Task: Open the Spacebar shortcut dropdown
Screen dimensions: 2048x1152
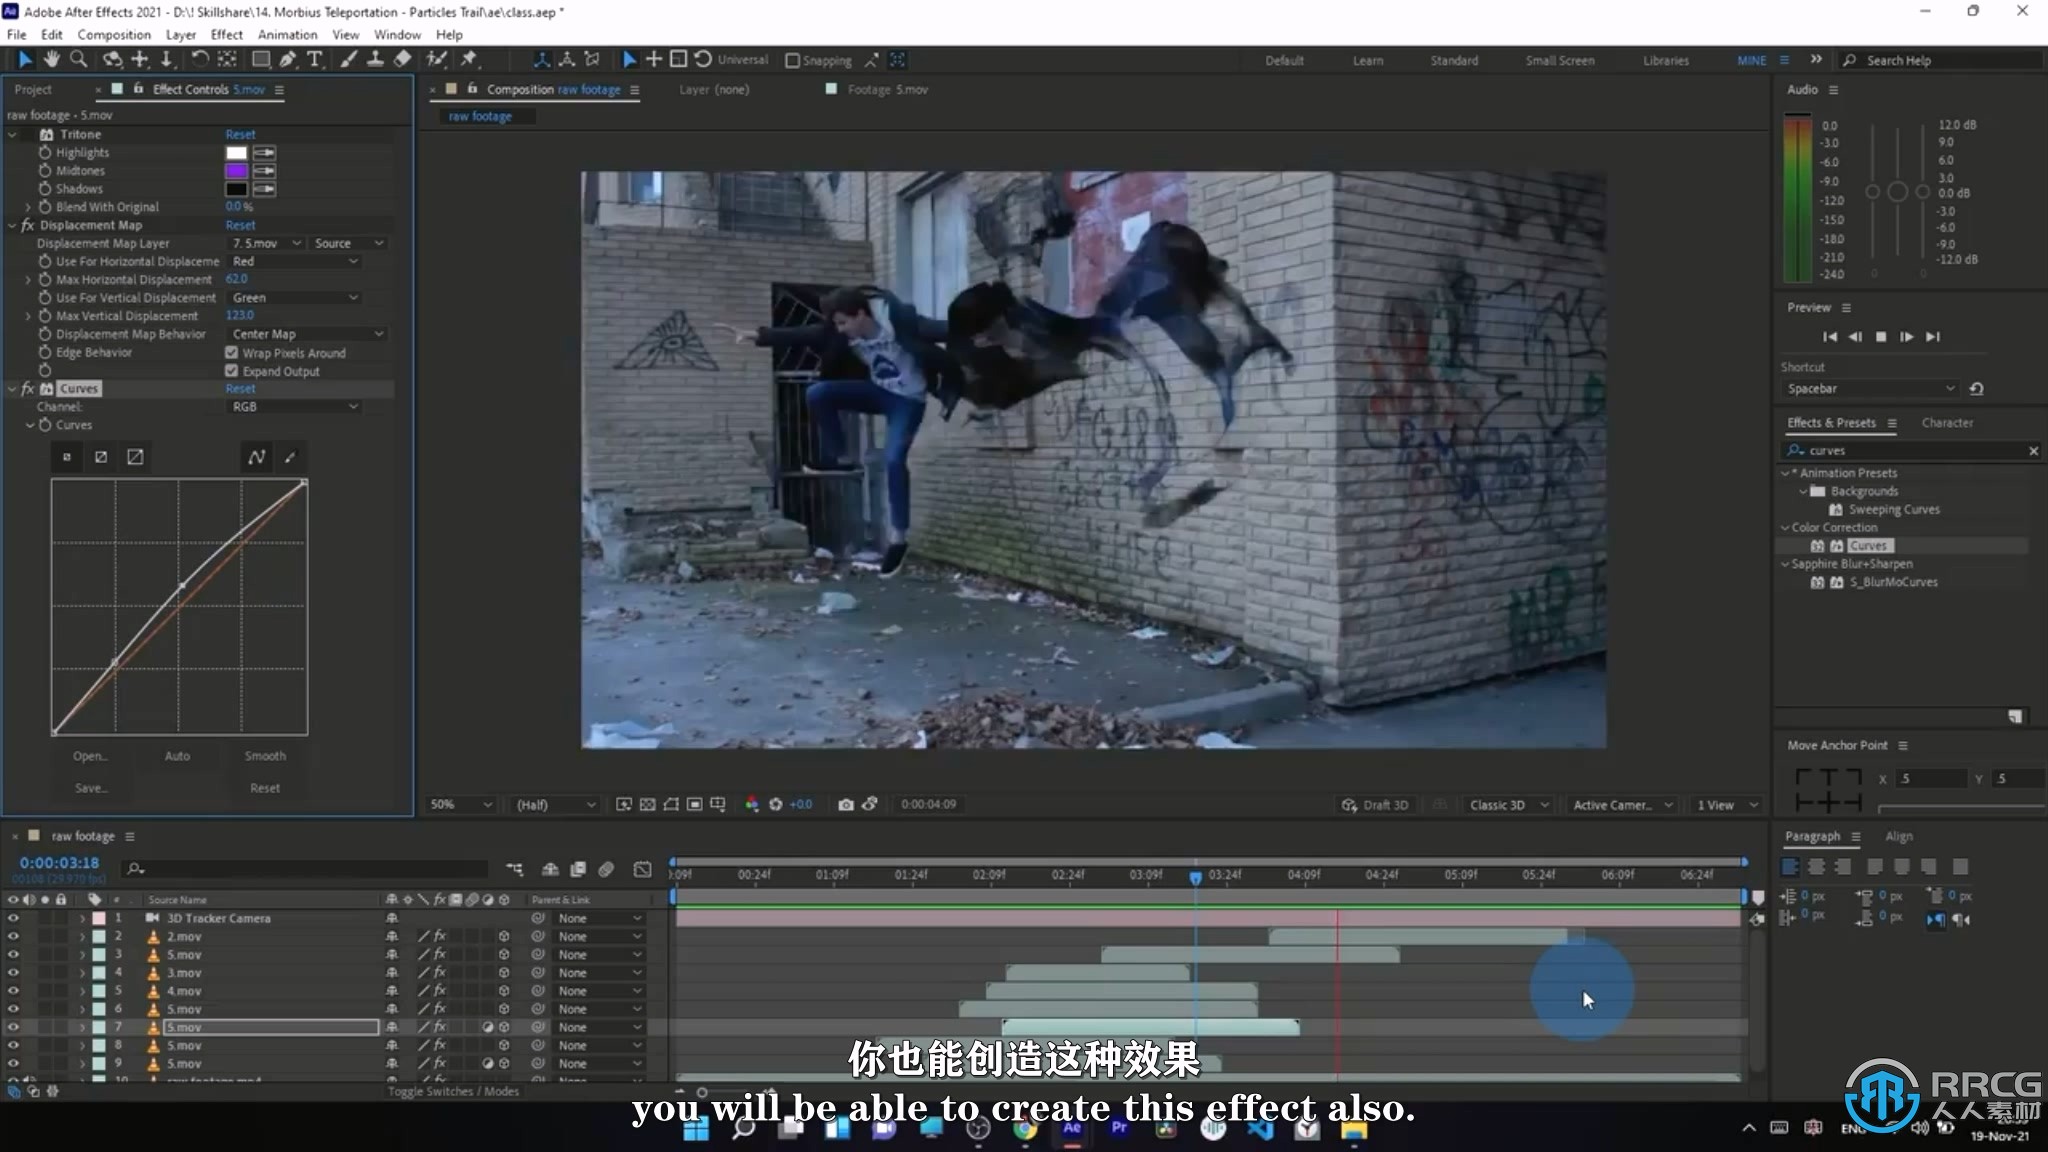Action: coord(1870,389)
